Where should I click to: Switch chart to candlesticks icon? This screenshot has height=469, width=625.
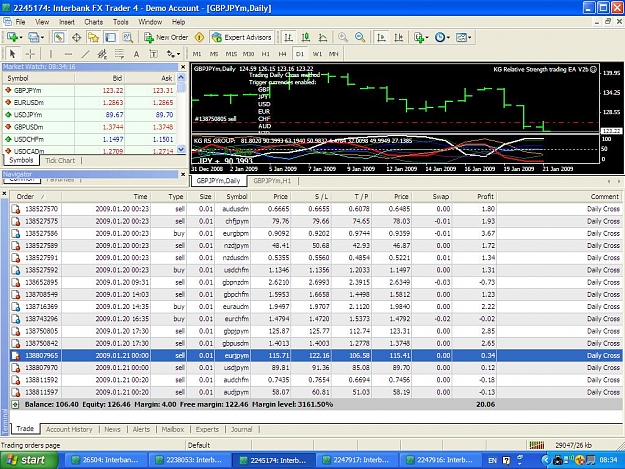tap(306, 37)
